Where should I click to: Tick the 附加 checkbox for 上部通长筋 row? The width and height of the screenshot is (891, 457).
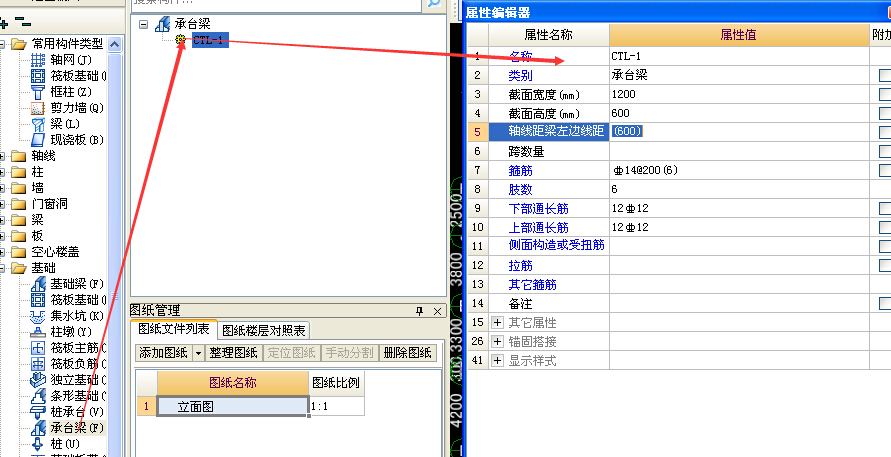885,227
